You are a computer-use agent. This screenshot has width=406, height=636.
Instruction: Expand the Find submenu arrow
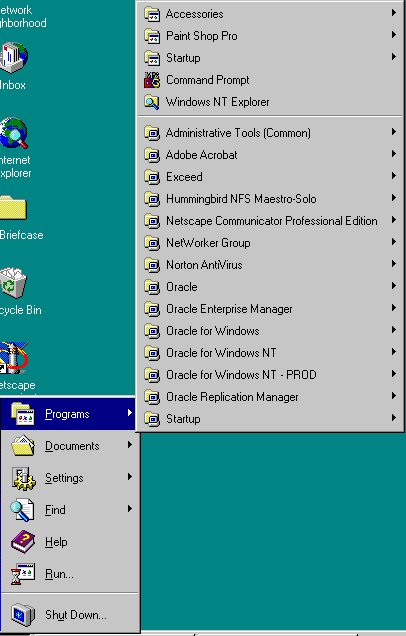[x=129, y=509]
